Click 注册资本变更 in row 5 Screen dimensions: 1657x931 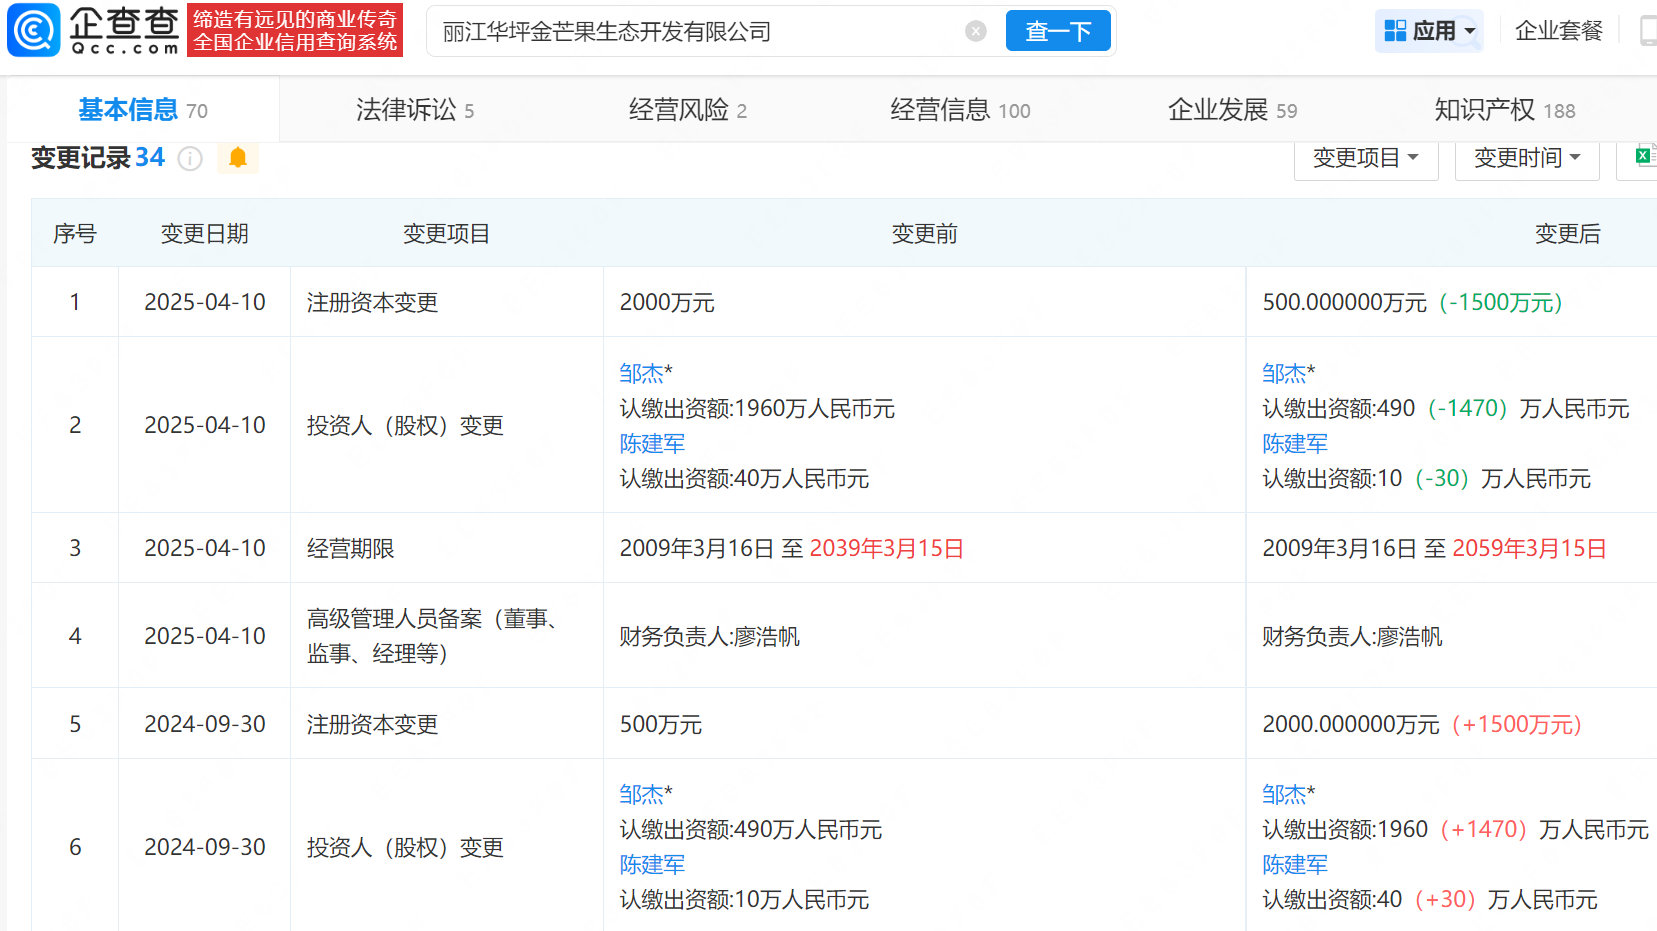tap(372, 725)
